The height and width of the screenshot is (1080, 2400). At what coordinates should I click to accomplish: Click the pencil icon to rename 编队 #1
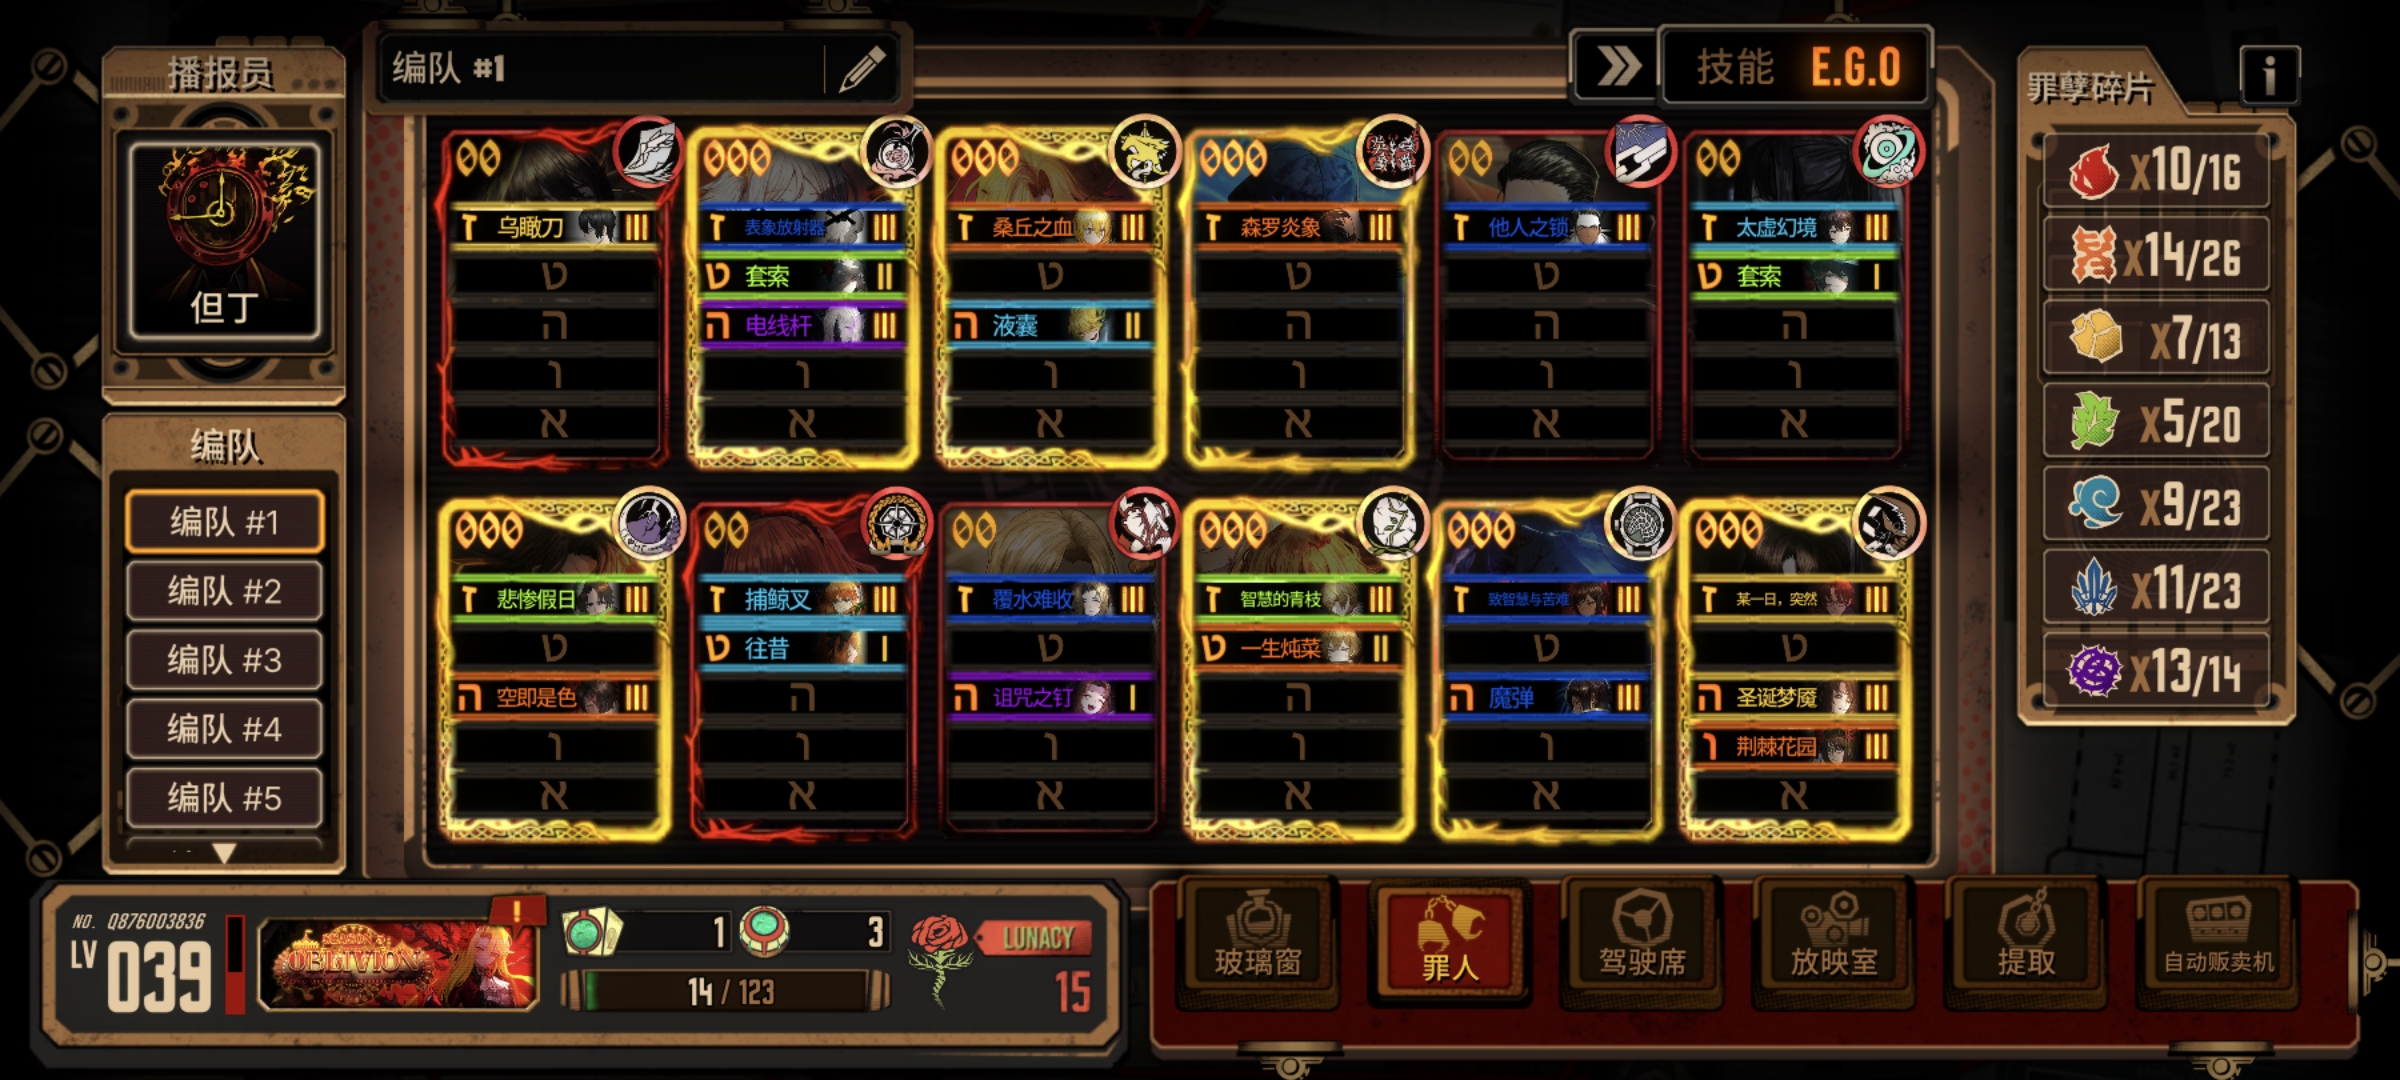[861, 69]
